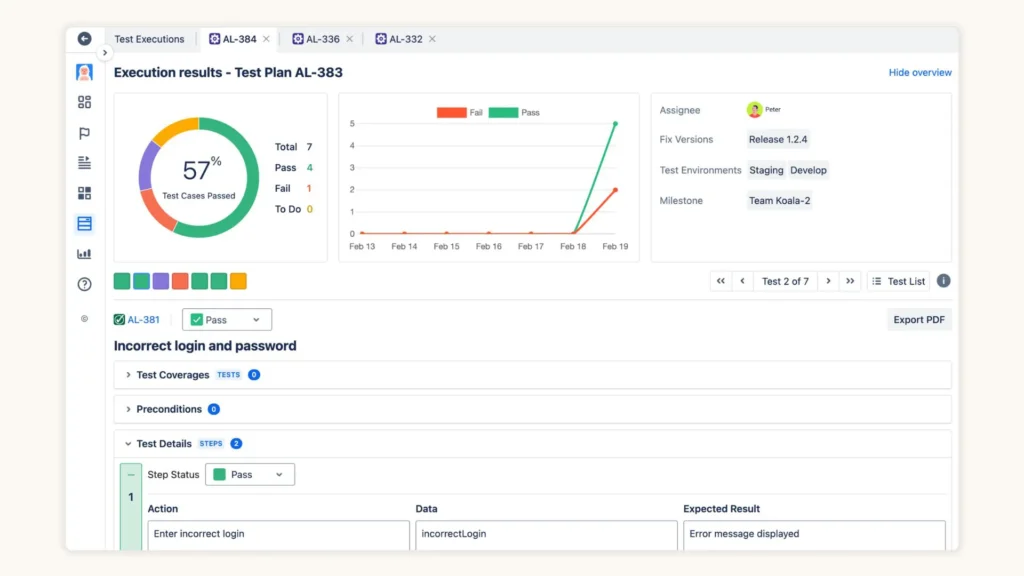Click the Release 1.2.4 fix version tag
This screenshot has width=1024, height=576.
[x=778, y=139]
